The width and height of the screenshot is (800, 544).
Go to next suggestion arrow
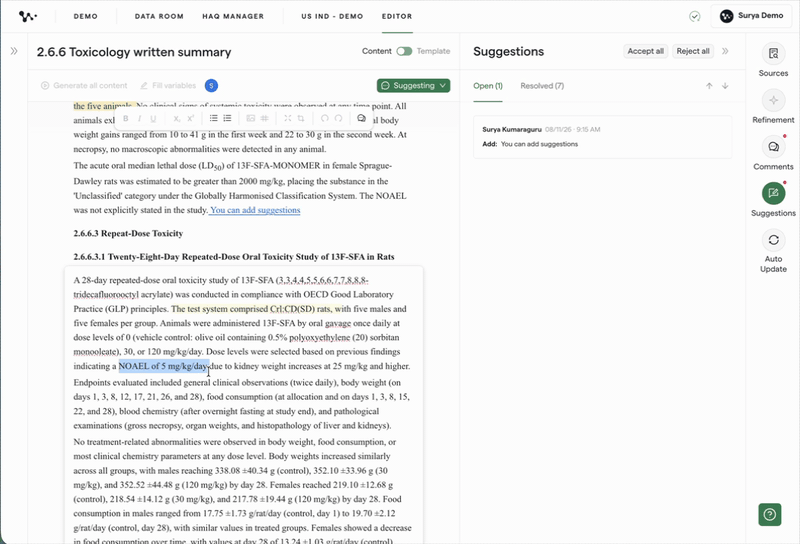[725, 86]
